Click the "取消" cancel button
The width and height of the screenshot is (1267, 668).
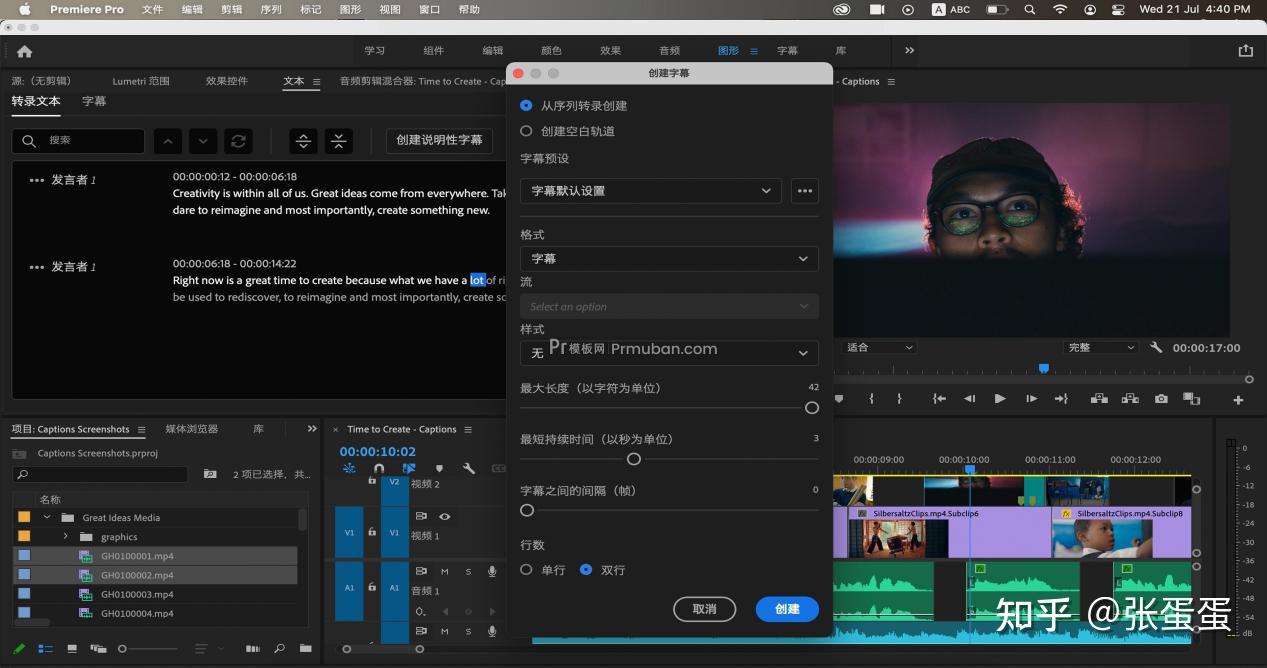coord(705,609)
